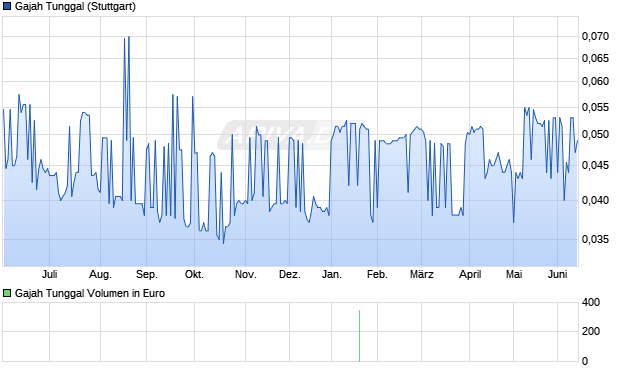Click the 'Mai' month label
620x371 pixels.
(x=514, y=274)
